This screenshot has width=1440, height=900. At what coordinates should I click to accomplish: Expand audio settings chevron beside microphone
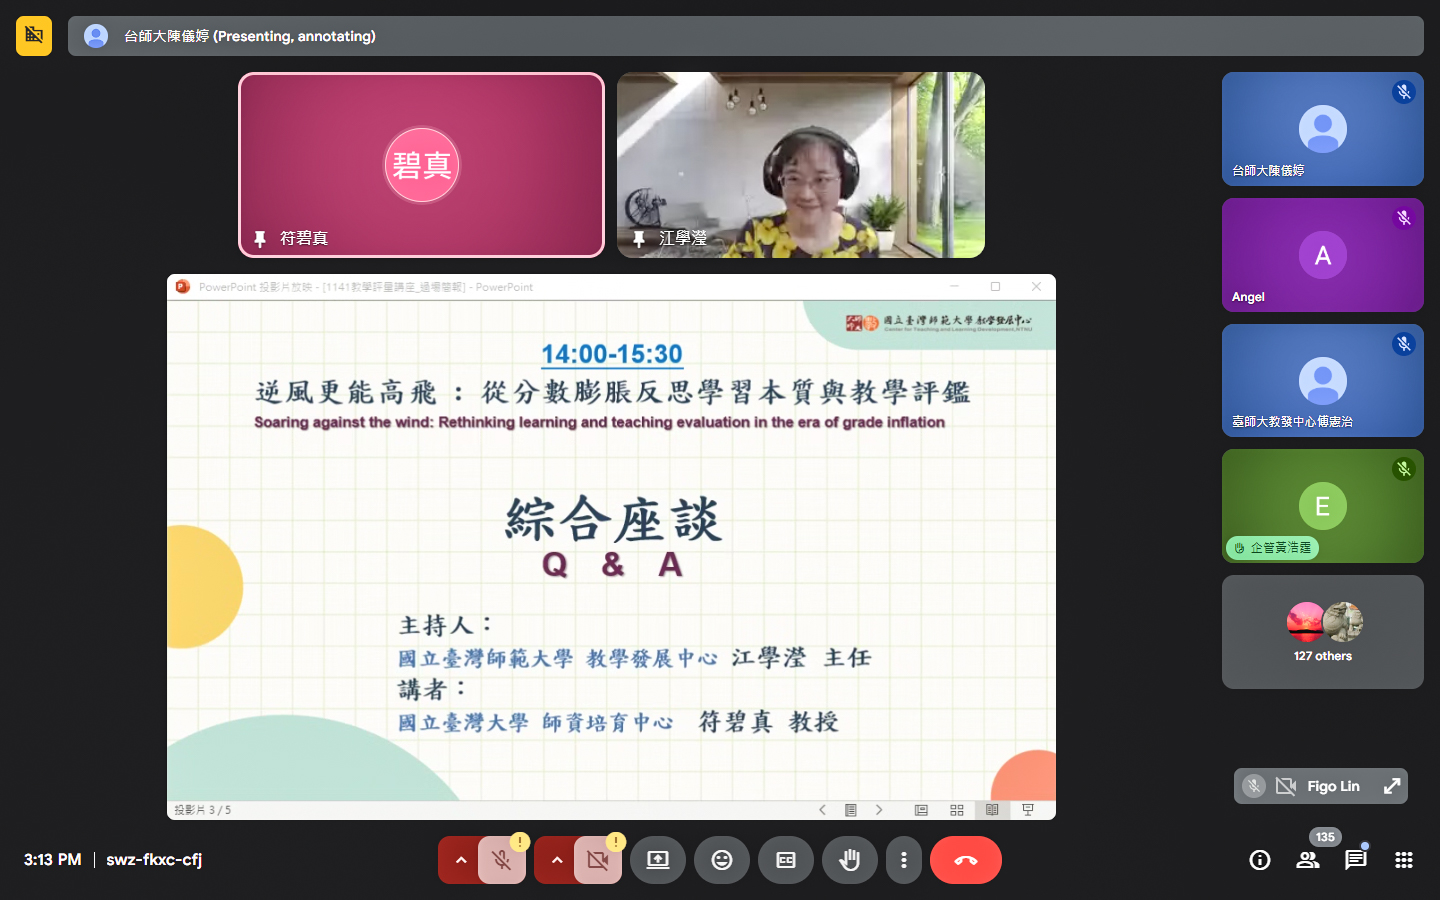coord(460,860)
